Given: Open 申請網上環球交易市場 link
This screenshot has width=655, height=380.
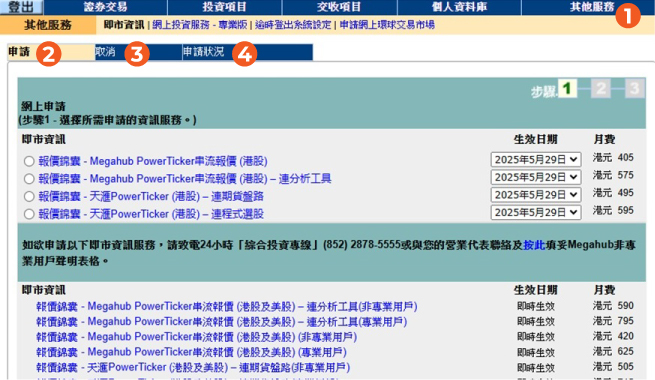Looking at the screenshot, I should [x=387, y=25].
